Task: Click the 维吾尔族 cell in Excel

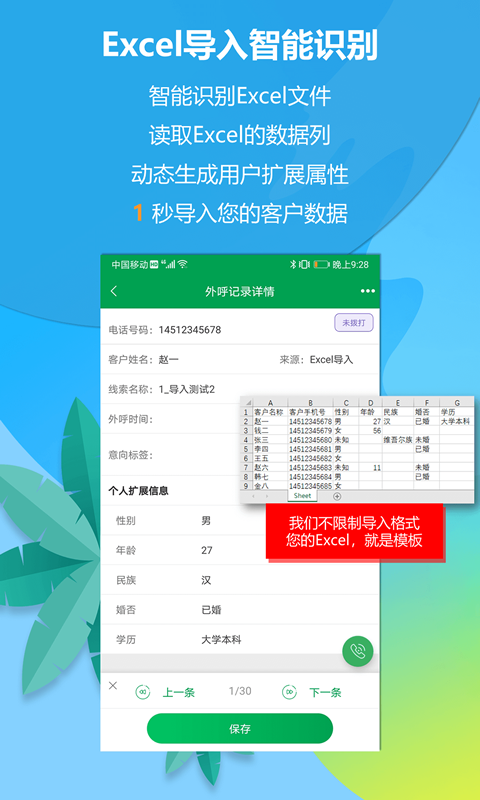Action: click(398, 440)
